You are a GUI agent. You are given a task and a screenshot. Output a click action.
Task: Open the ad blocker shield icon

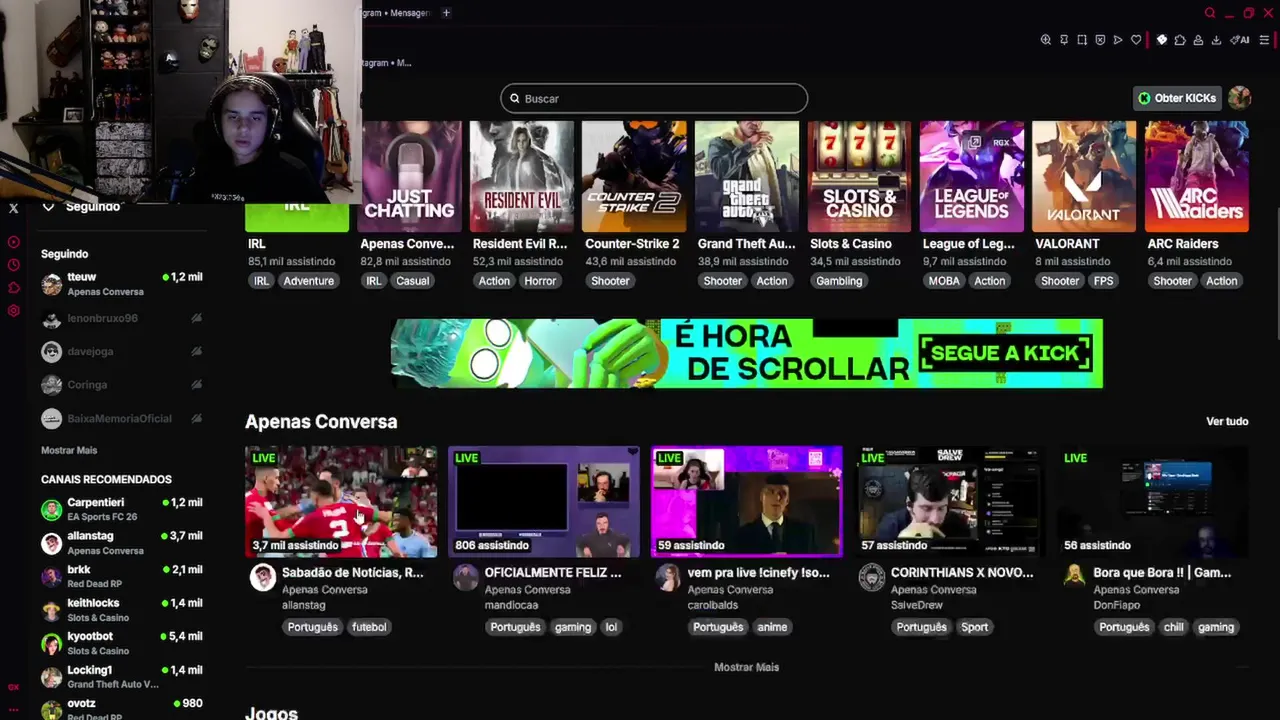point(1100,40)
